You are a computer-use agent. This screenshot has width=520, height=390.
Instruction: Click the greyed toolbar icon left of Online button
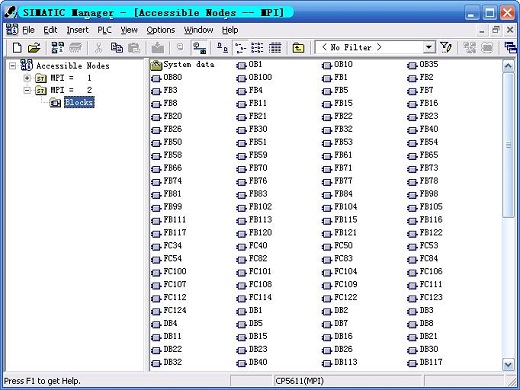click(180, 47)
